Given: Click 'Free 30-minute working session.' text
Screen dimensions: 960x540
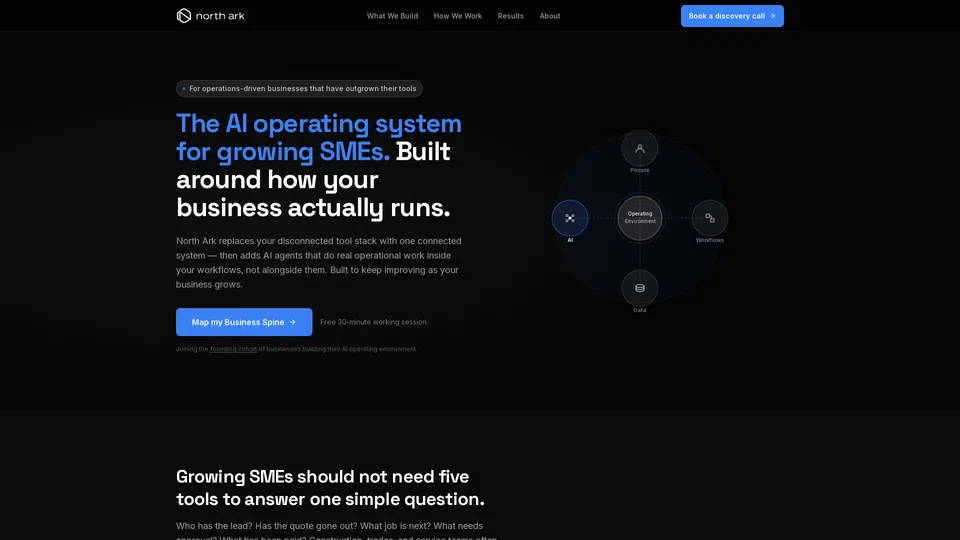Looking at the screenshot, I should (373, 322).
